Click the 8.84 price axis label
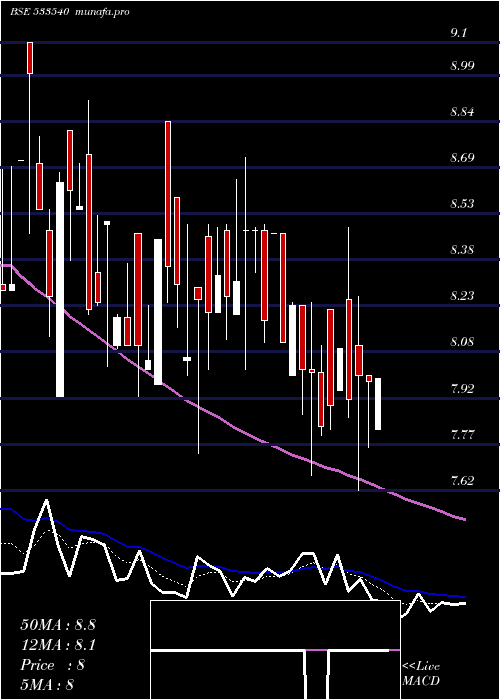Viewport: 500px width, 700px height. click(462, 112)
